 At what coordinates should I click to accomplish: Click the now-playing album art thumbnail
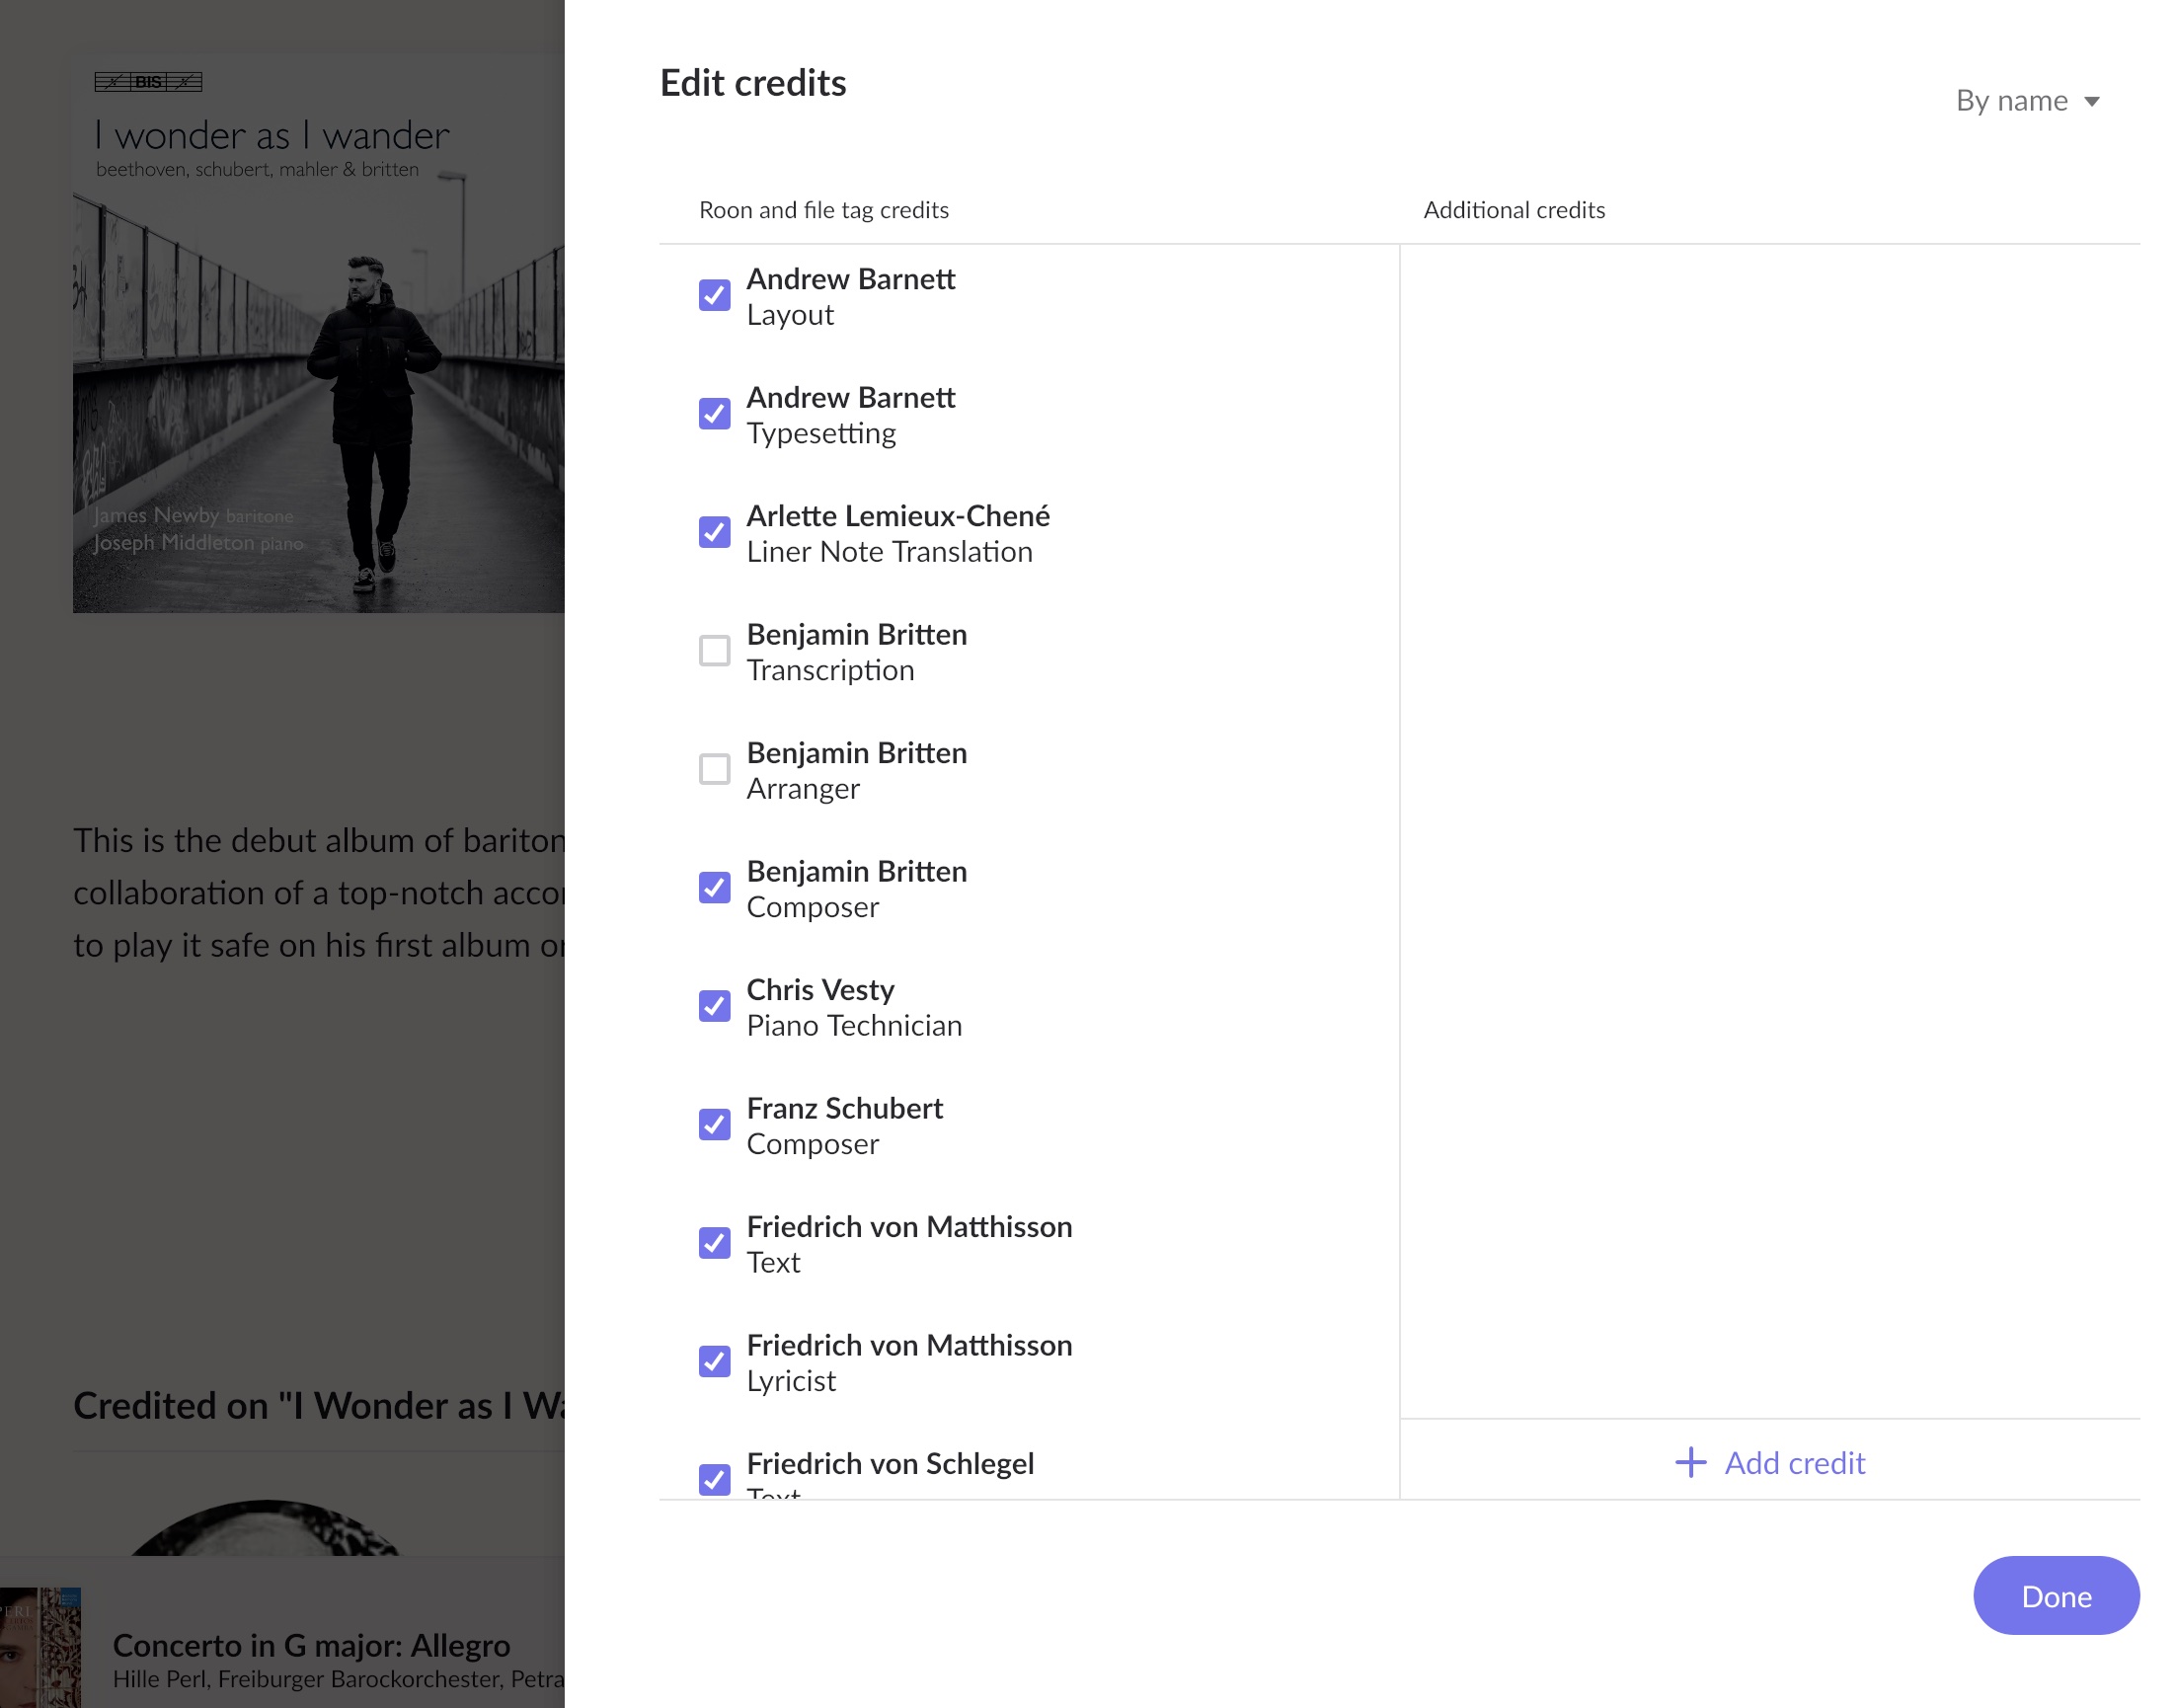tap(40, 1647)
